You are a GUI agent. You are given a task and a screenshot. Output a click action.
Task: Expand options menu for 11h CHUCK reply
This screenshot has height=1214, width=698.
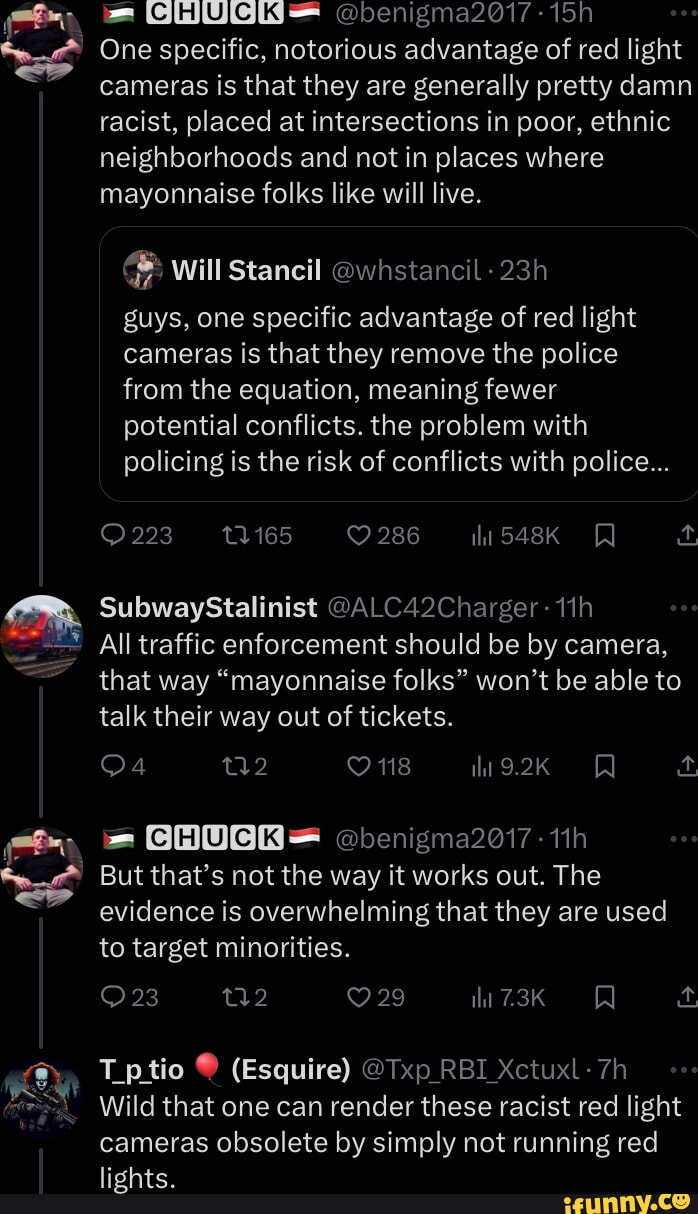[x=684, y=838]
